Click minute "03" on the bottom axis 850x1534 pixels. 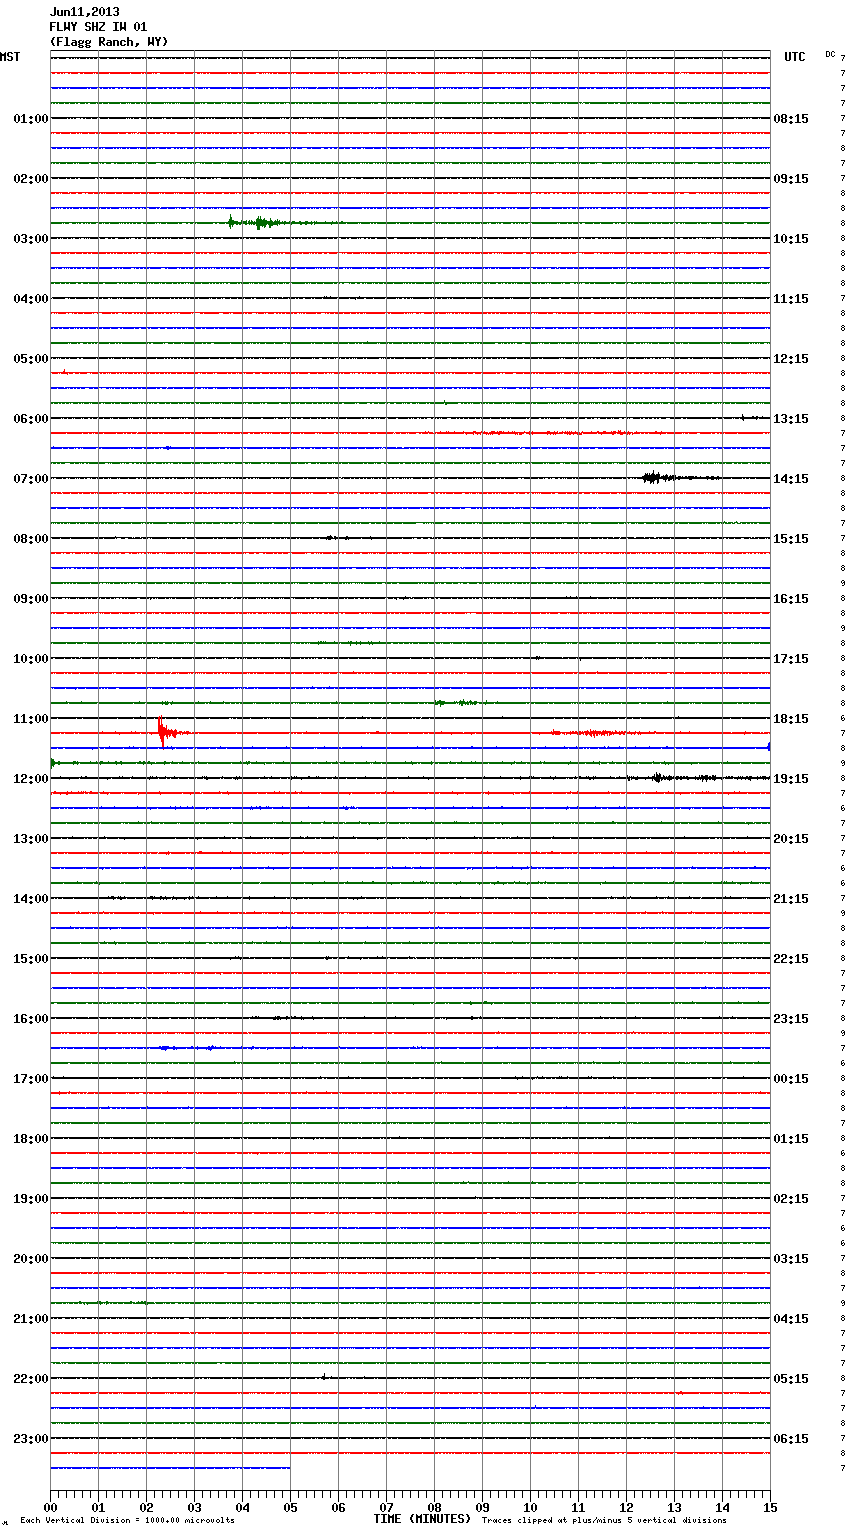point(194,1507)
